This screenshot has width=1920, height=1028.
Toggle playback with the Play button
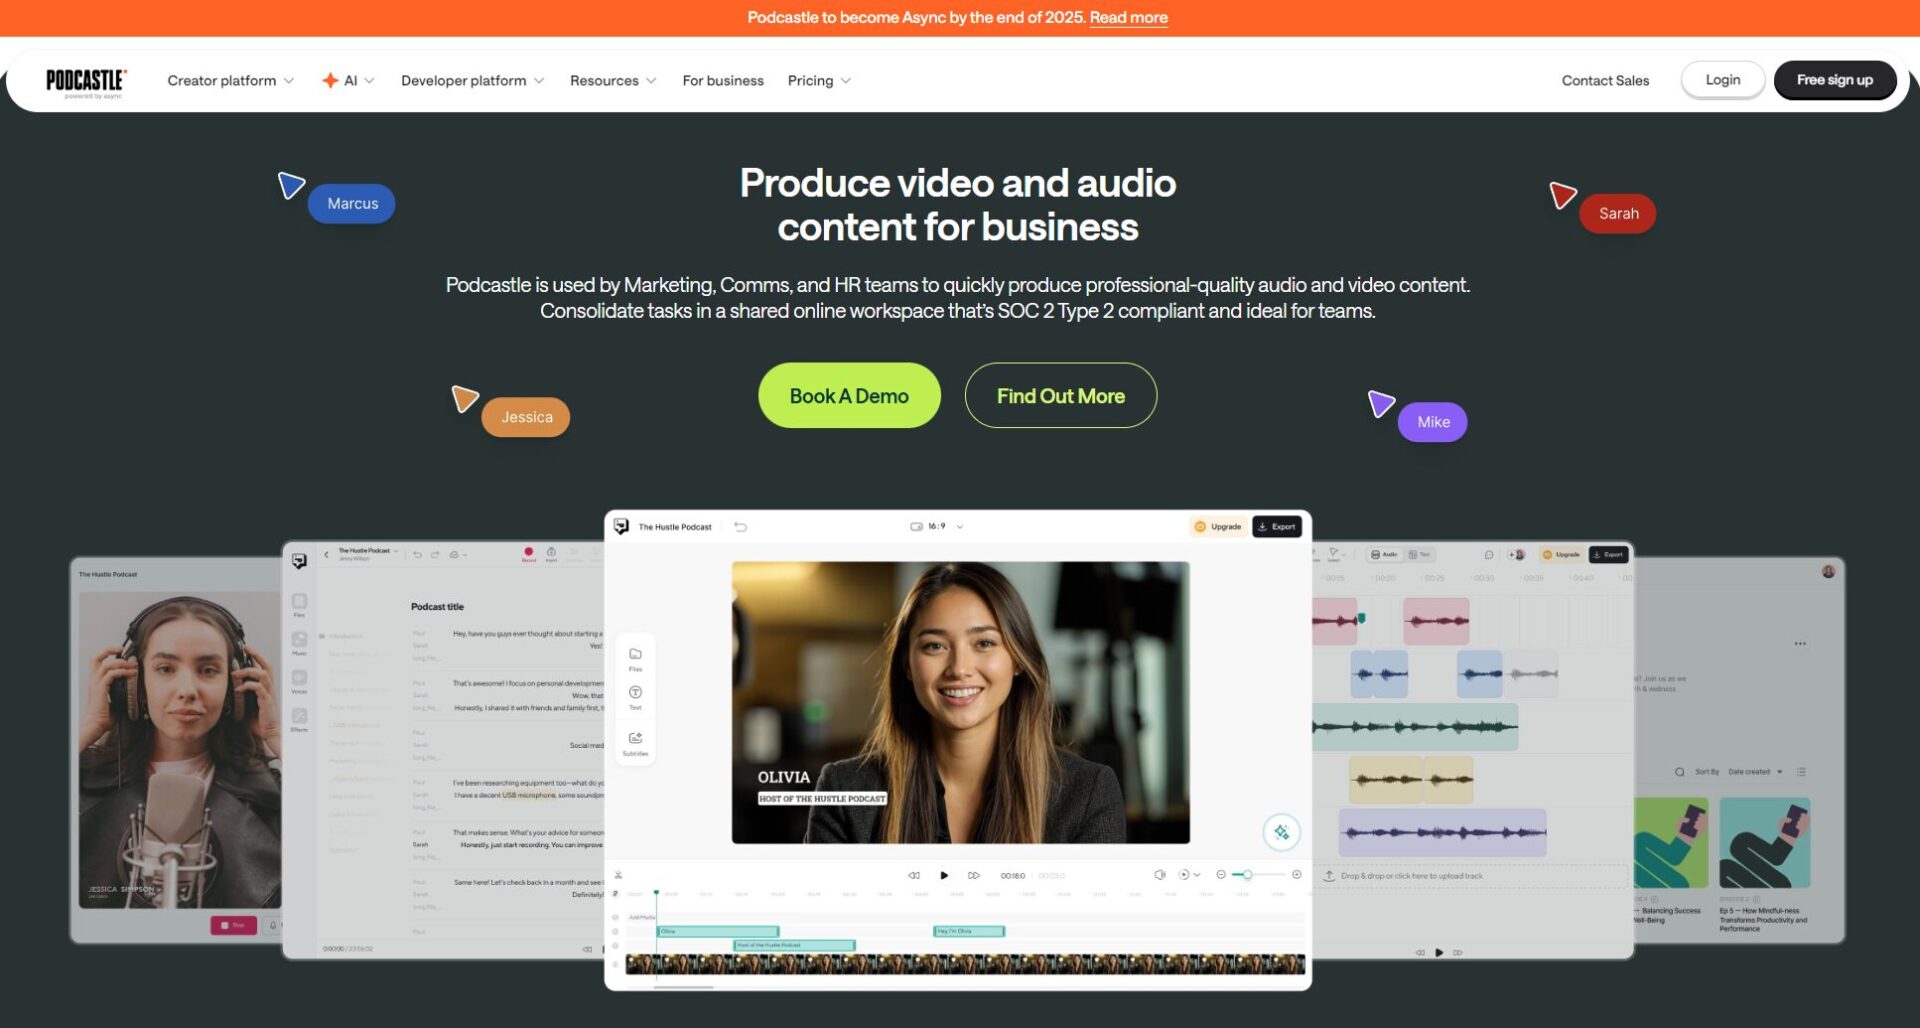click(x=944, y=875)
